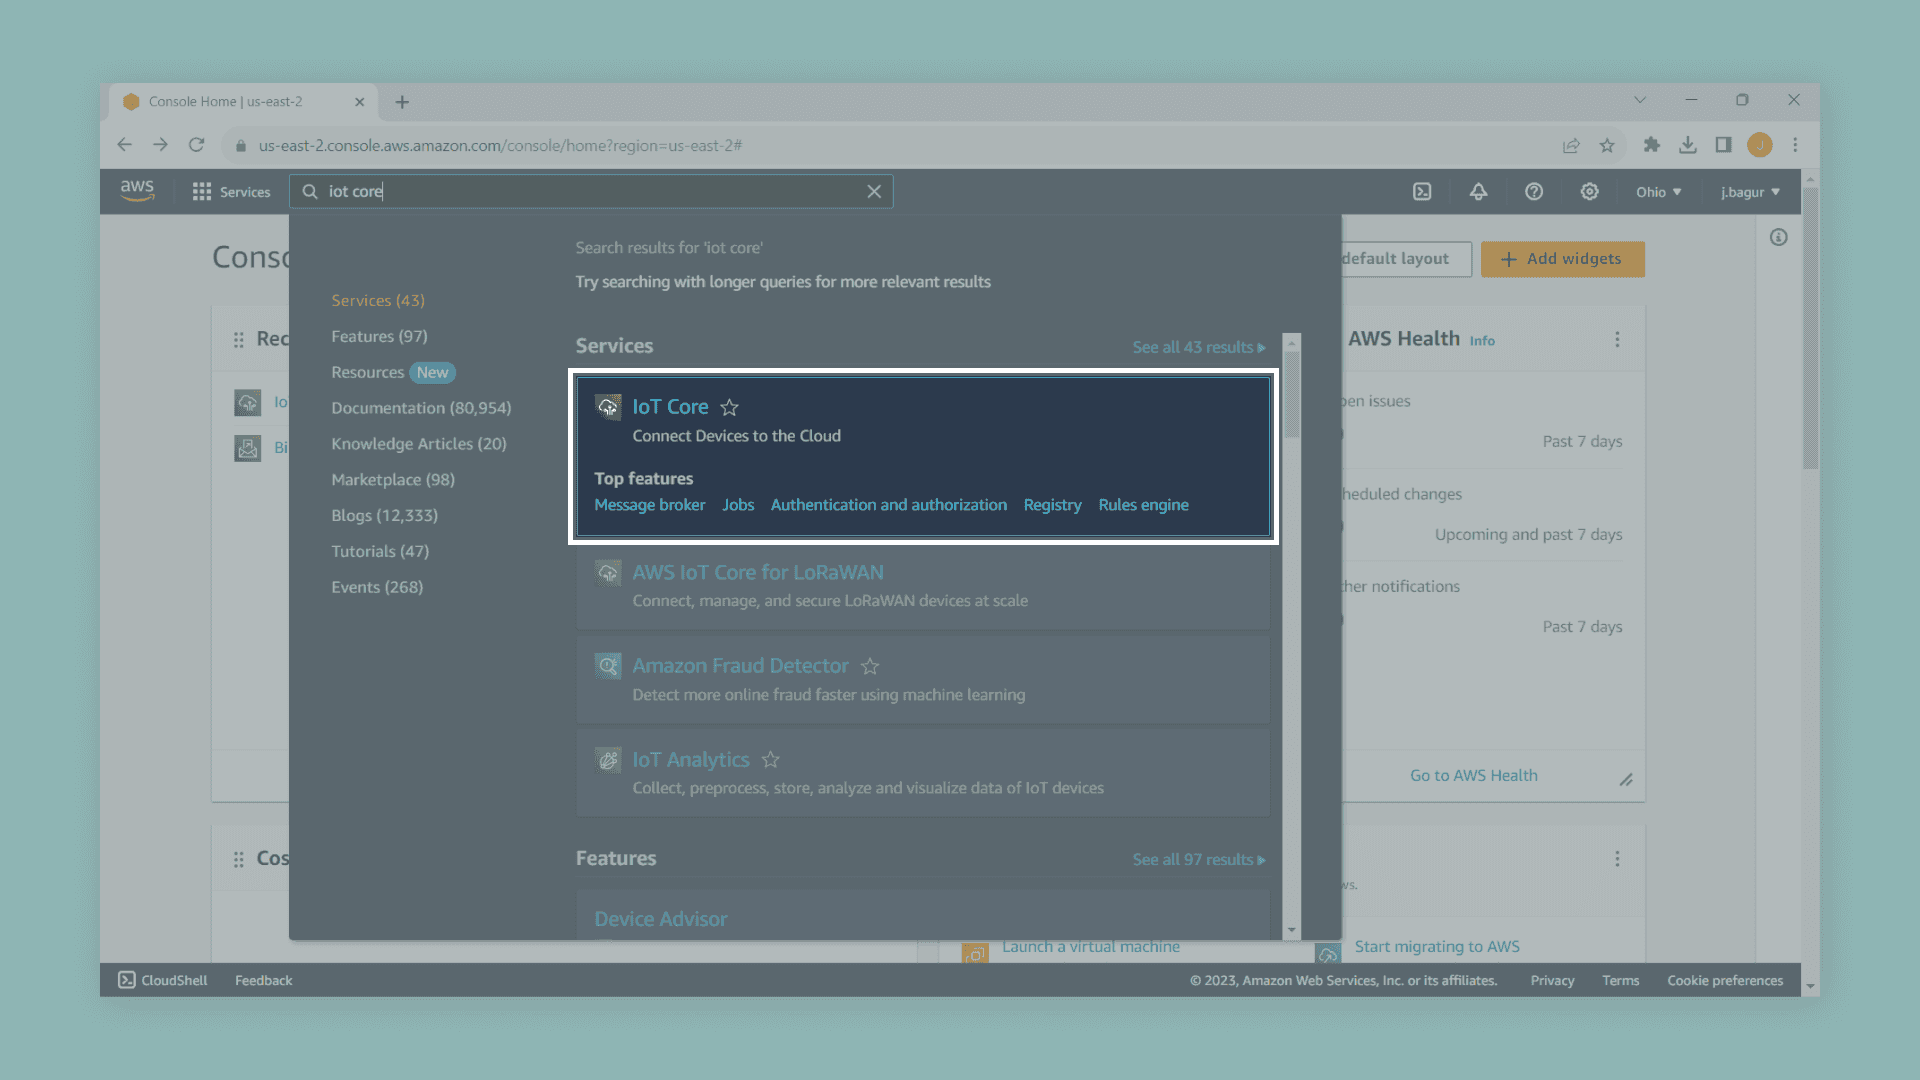Click the search results scrollbar up arrow
The image size is (1920, 1080).
pyautogui.click(x=1292, y=342)
